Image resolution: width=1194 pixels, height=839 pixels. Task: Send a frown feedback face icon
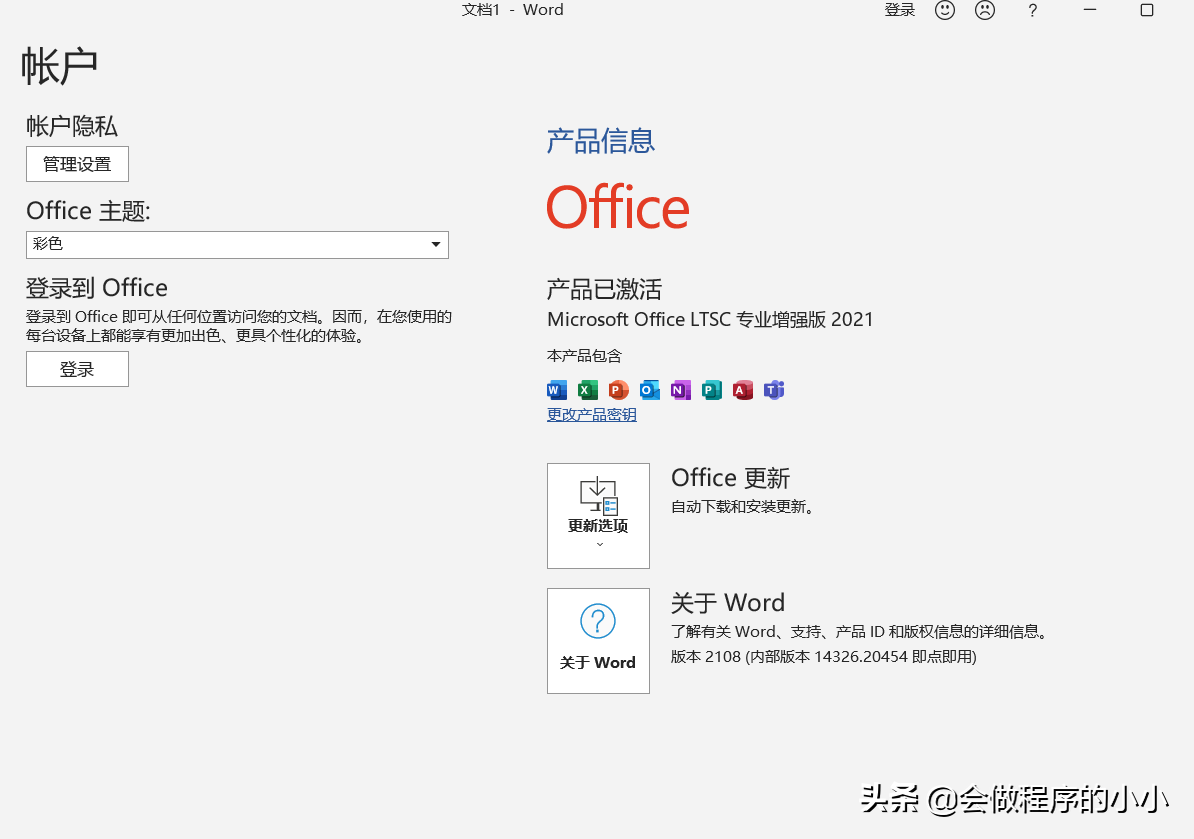click(x=985, y=10)
